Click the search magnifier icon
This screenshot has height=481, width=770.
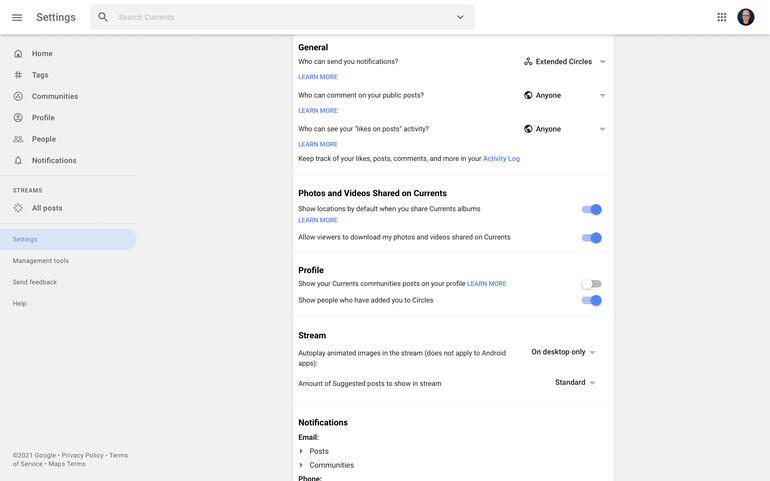tap(103, 17)
